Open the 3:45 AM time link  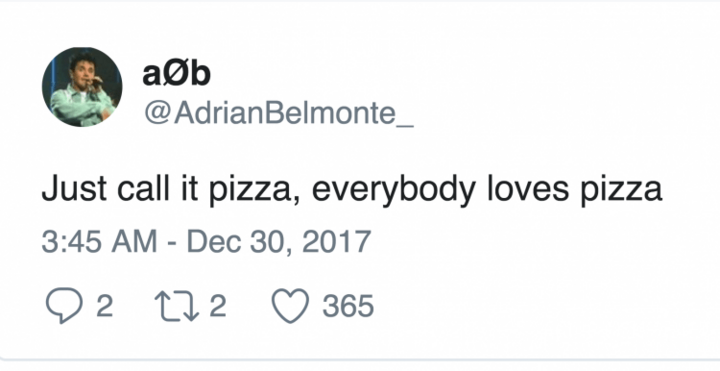[99, 242]
